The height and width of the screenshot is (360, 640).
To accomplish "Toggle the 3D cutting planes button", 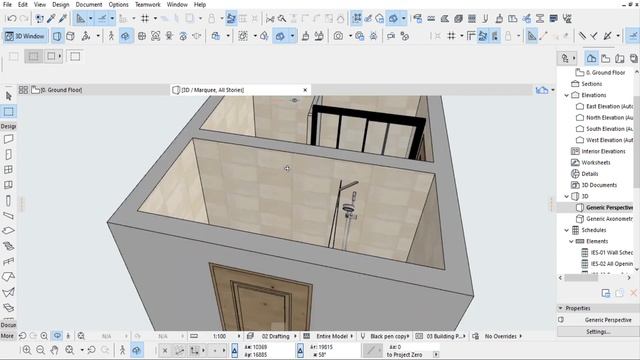I will click(x=280, y=36).
